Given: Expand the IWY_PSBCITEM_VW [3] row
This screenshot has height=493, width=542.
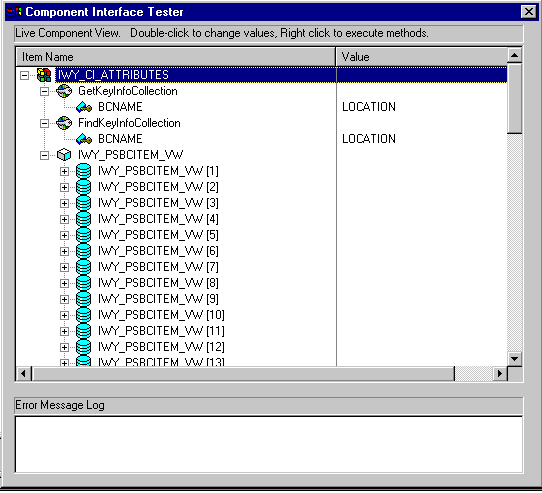Looking at the screenshot, I should (64, 203).
